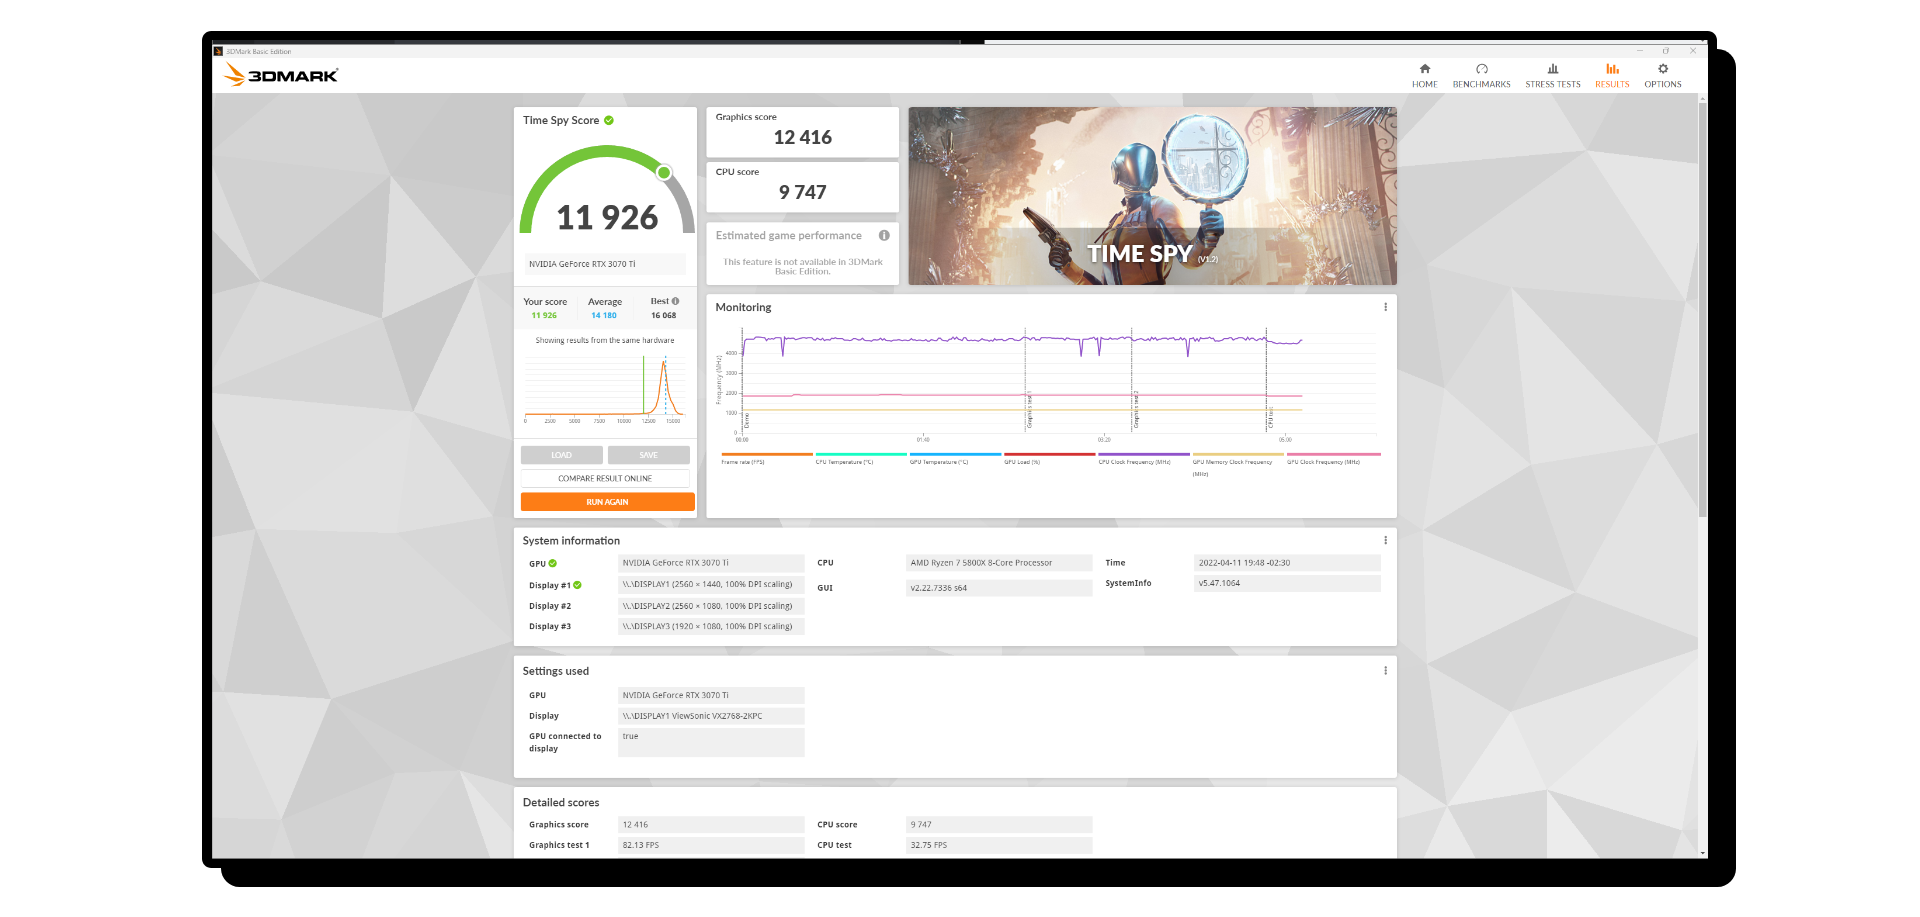The image size is (1920, 917).
Task: Click the SAVE button
Action: tap(649, 455)
